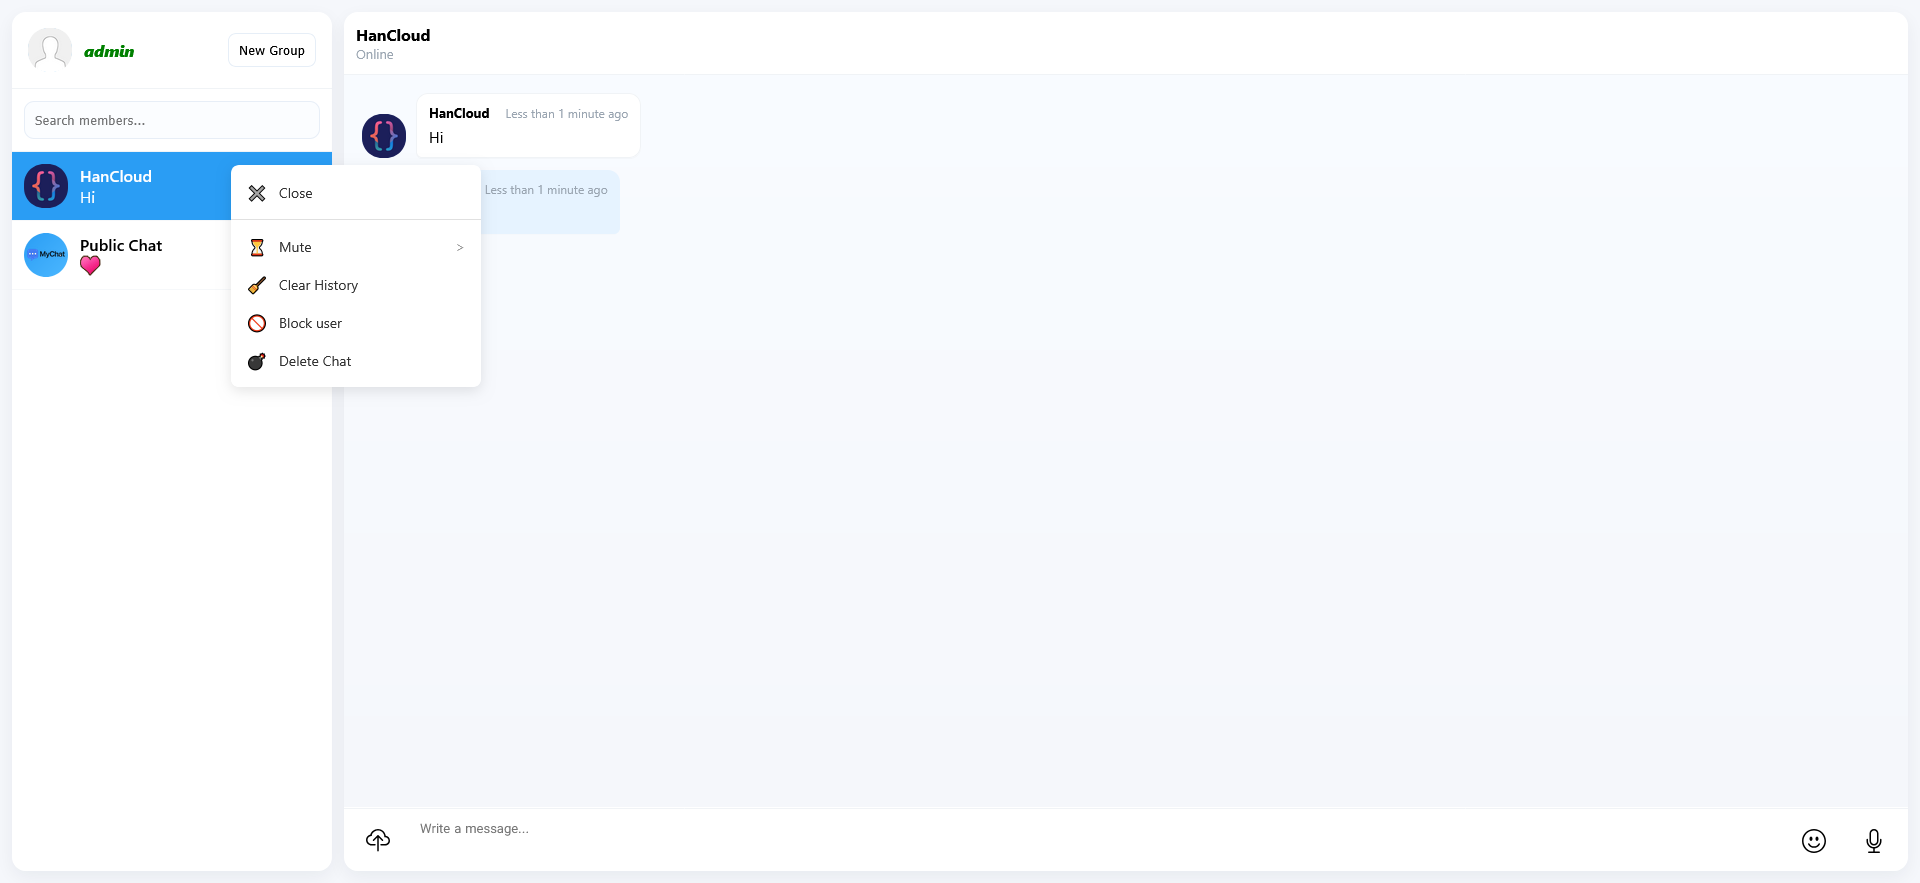Click the Search members input field
Screen dimensions: 1920x883
coord(172,121)
